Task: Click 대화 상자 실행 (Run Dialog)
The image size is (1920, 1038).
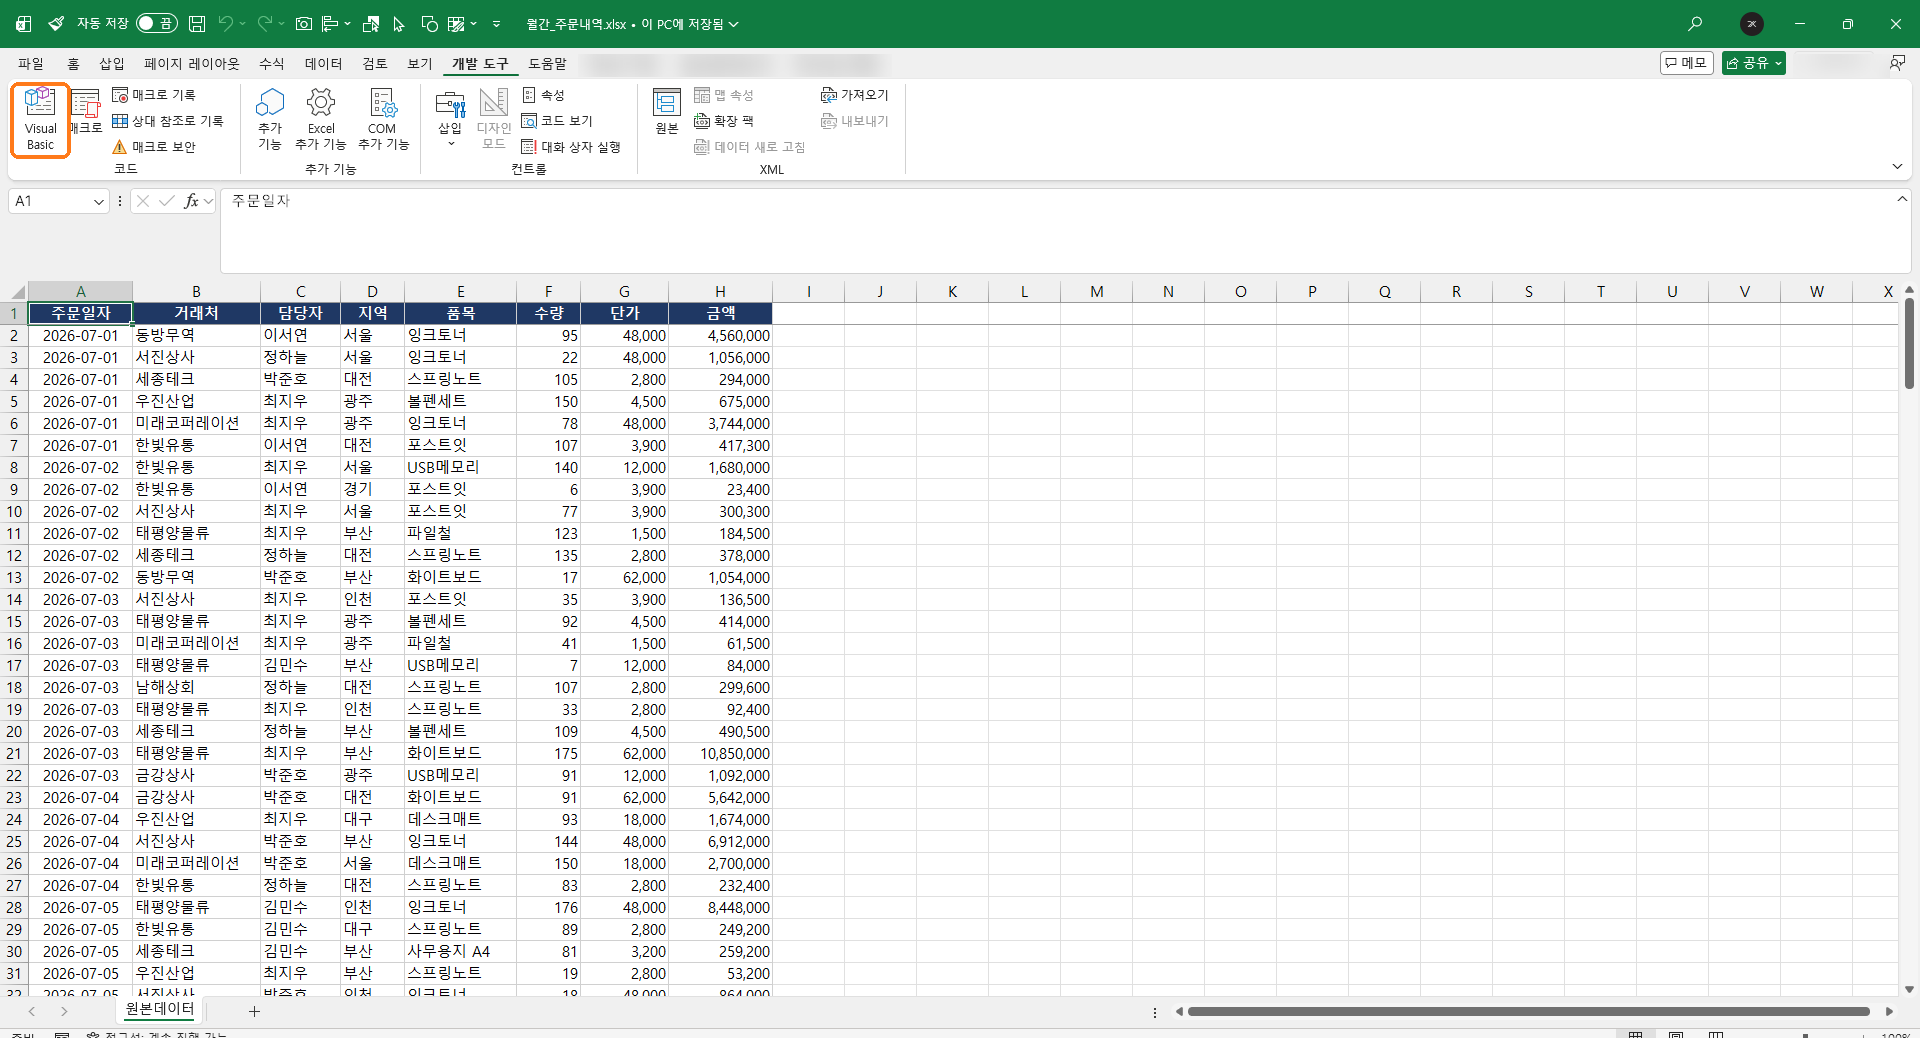Action: tap(571, 147)
